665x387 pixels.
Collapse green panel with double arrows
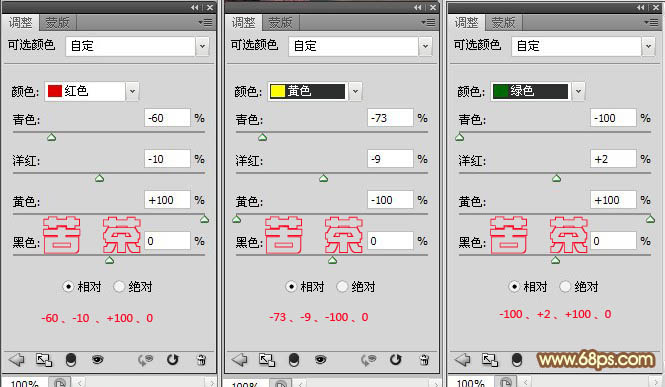640,8
